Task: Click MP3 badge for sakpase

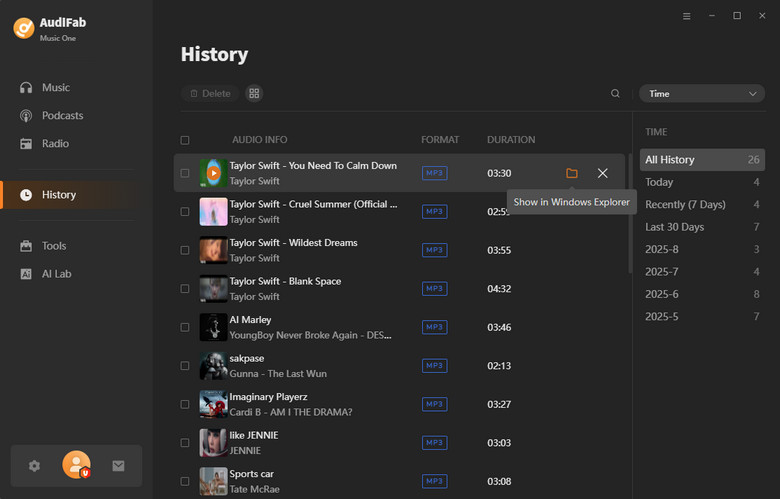Action: click(434, 366)
